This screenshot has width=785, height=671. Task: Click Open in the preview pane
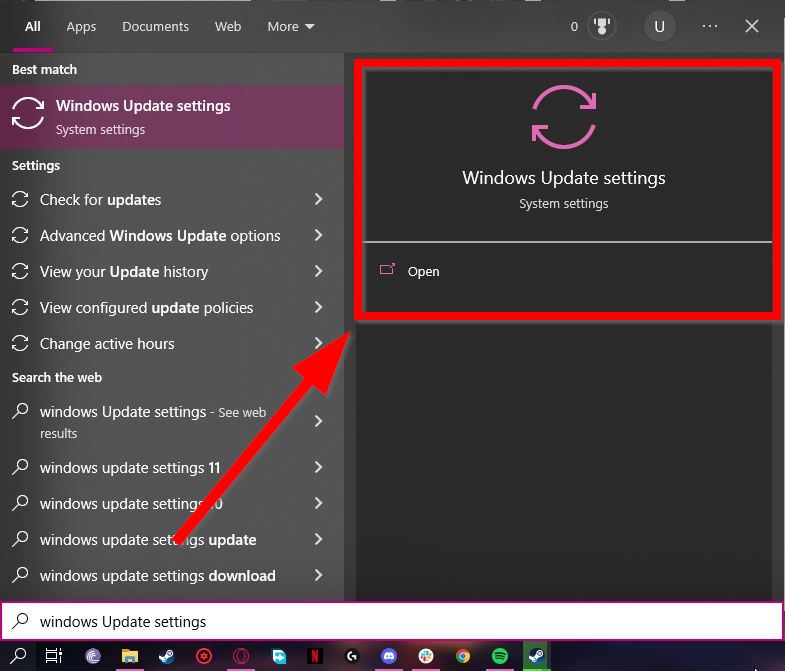tap(424, 271)
